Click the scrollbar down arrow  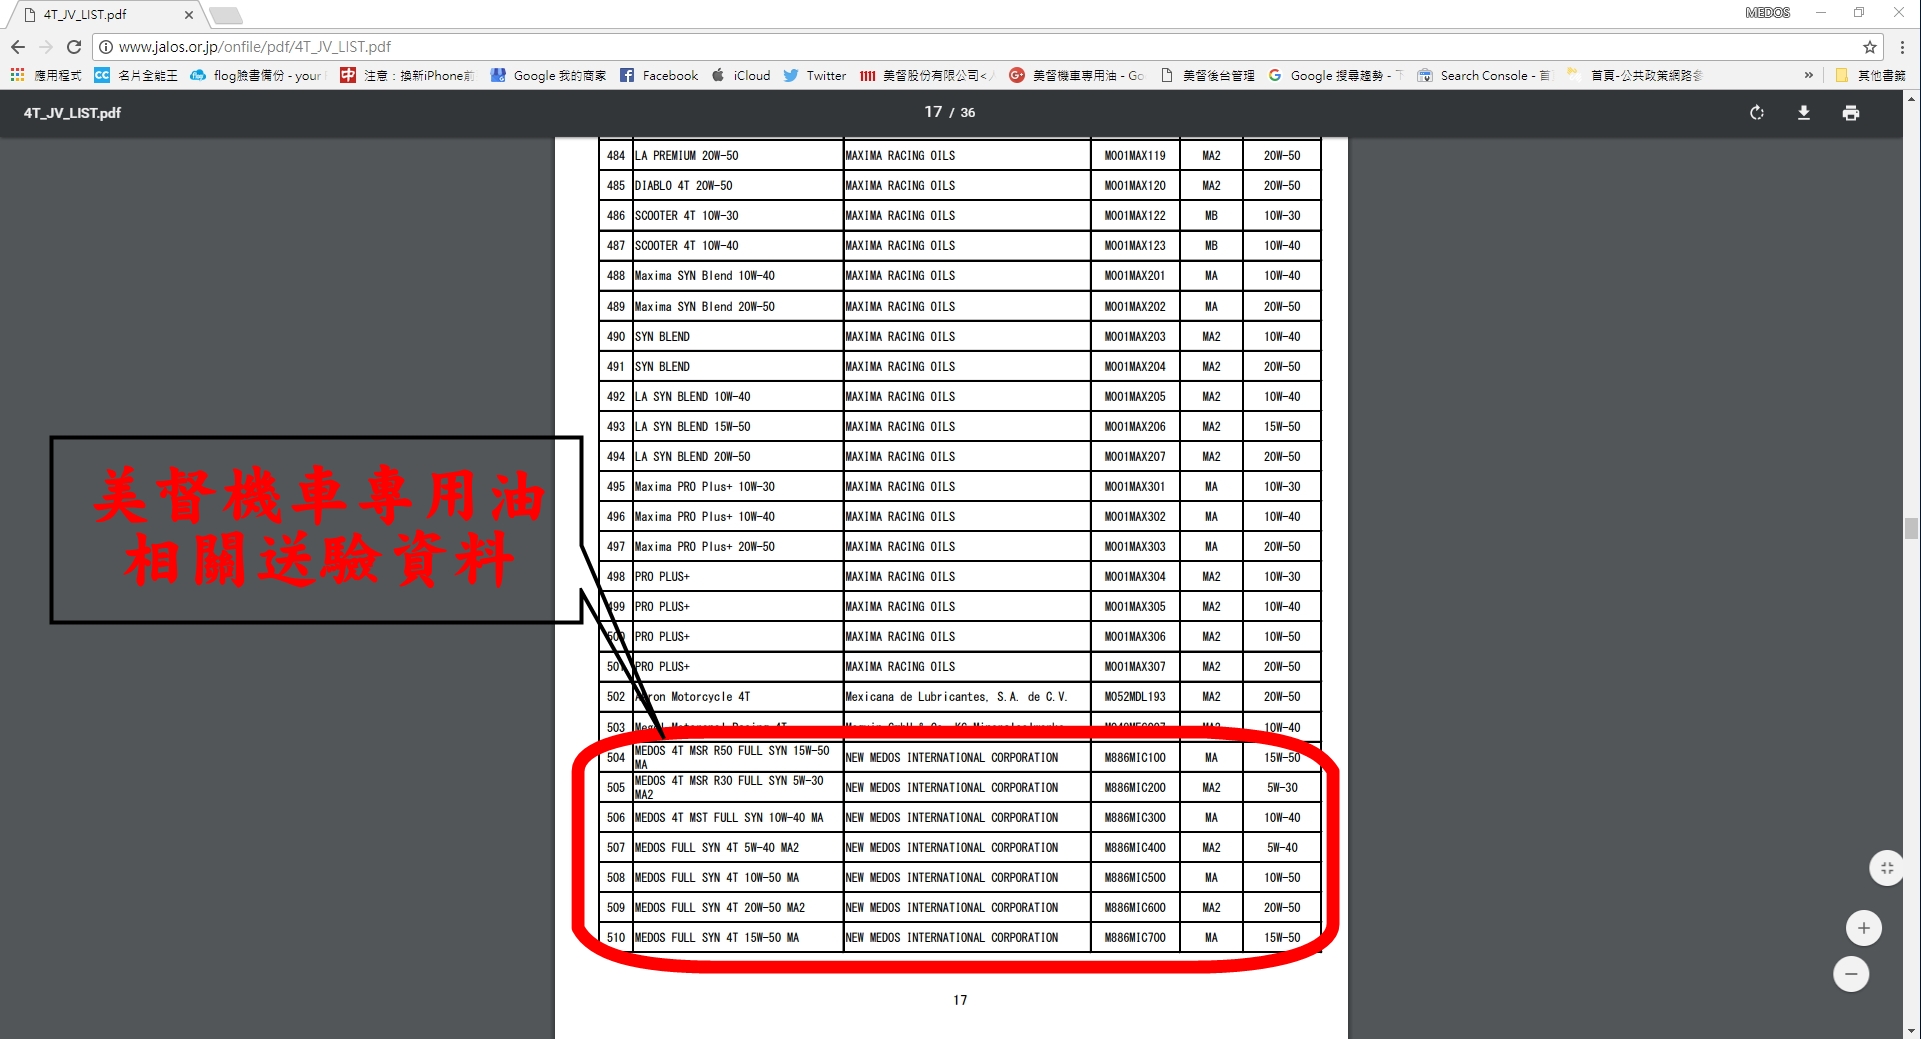(x=1911, y=1030)
